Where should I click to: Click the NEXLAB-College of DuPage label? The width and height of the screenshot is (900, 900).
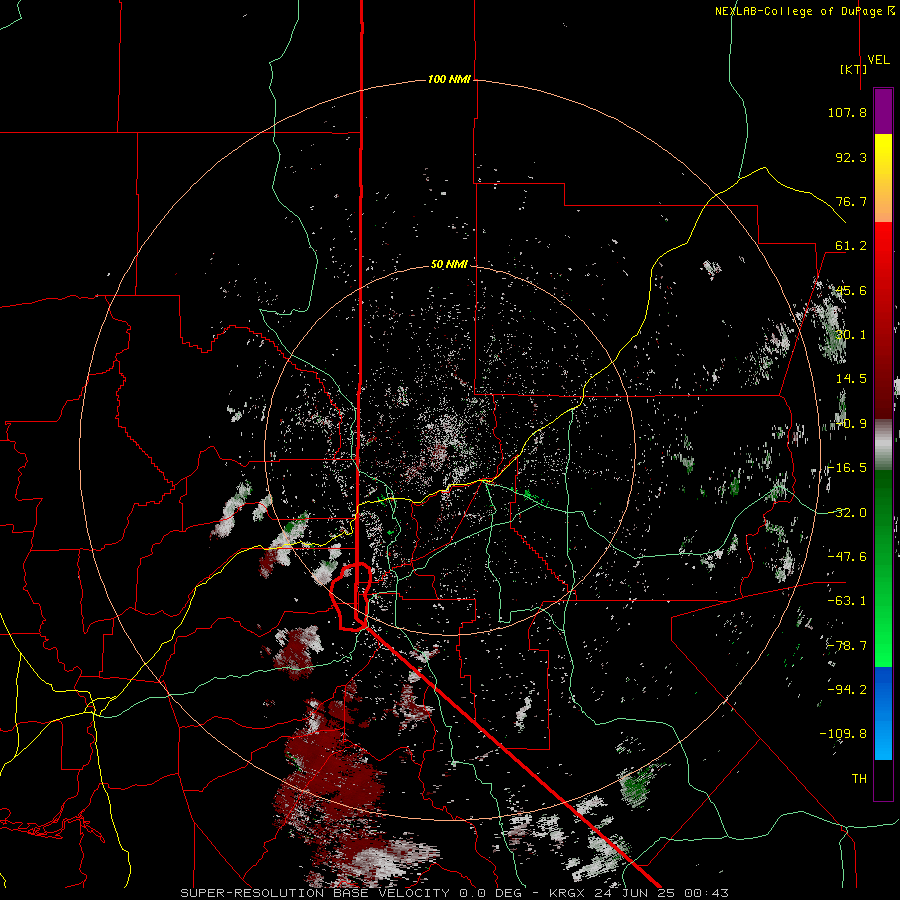pos(798,11)
